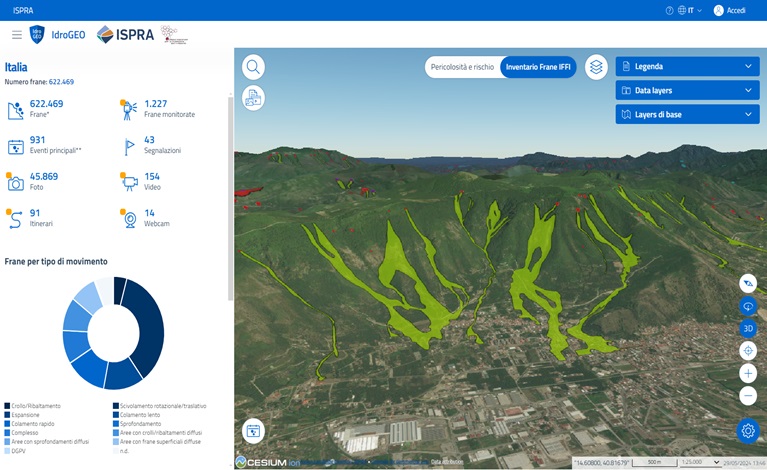Image resolution: width=767 pixels, height=470 pixels.
Task: Open the IT language dropdown
Action: pos(690,10)
